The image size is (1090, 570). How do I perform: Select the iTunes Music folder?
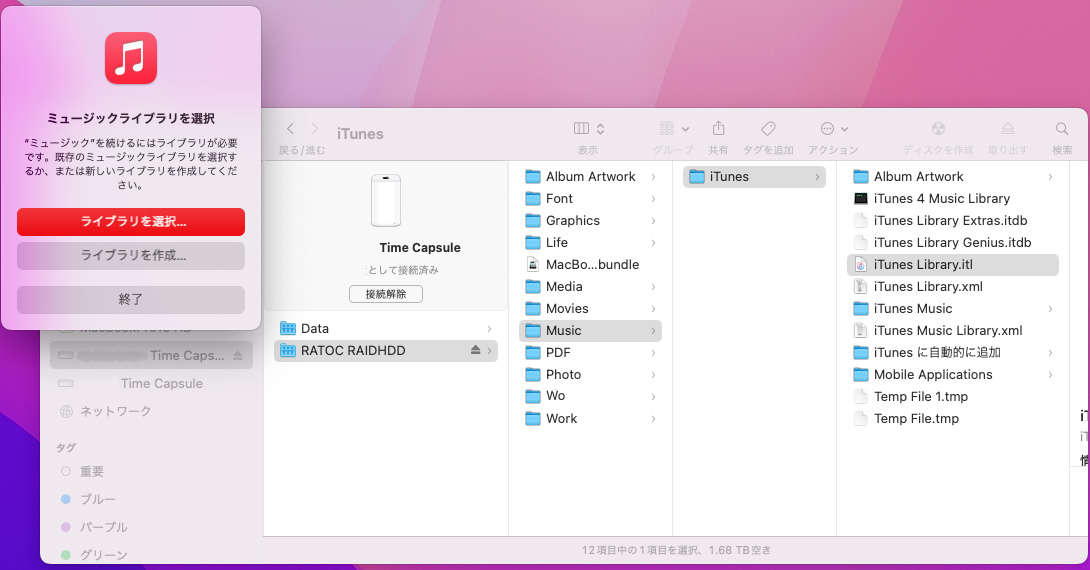(x=952, y=309)
